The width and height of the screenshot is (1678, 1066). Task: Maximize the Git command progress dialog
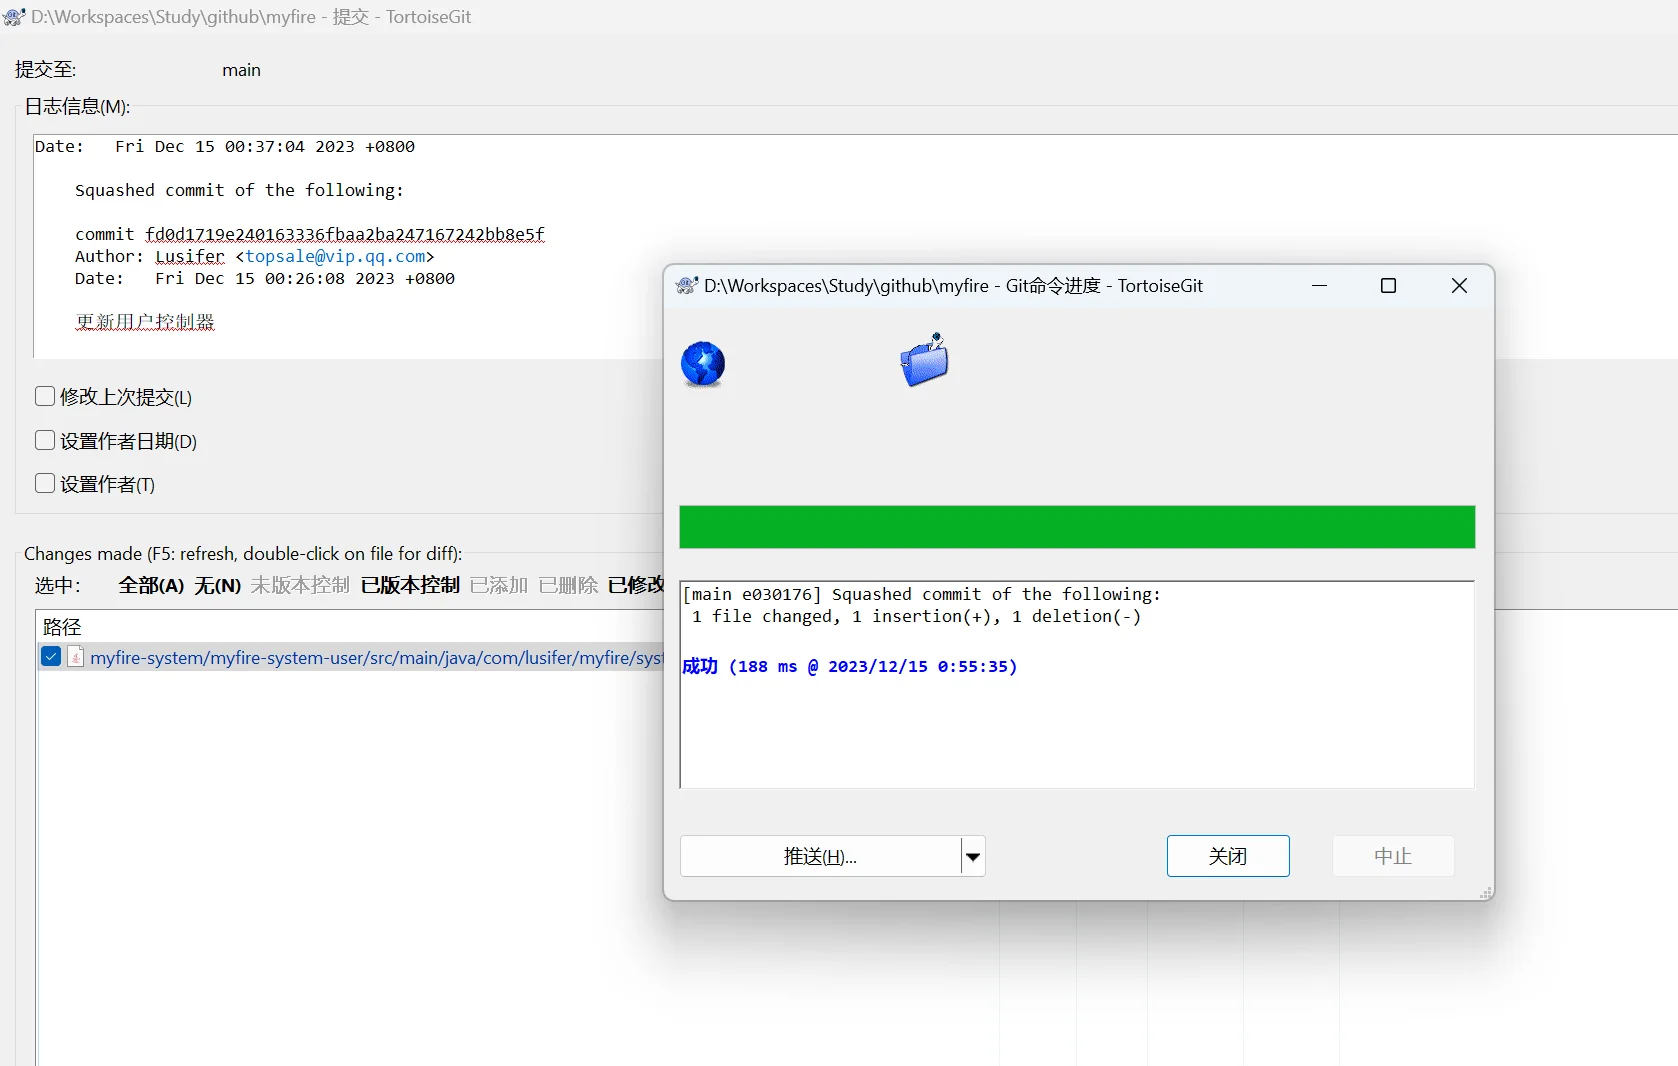1388,286
